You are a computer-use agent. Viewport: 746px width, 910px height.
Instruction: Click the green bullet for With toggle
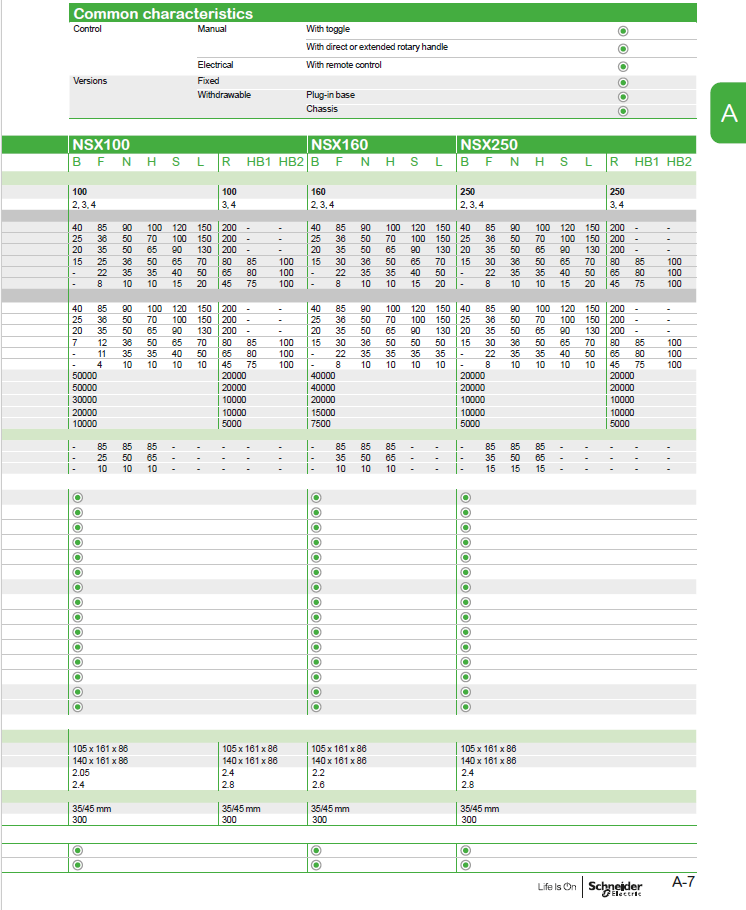[x=623, y=31]
